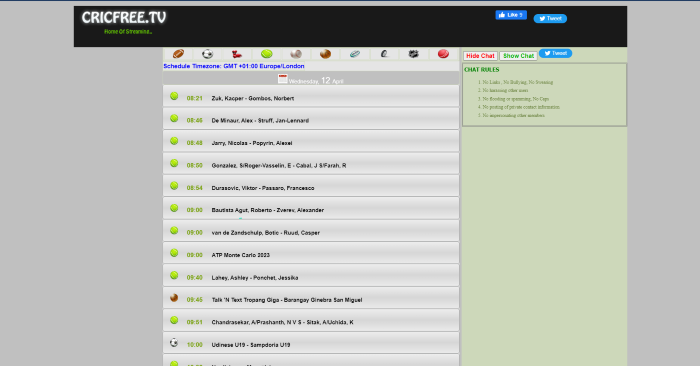The height and width of the screenshot is (366, 700).
Task: Open Zuk, Kacper - Gombos, Norbert match
Action: pyautogui.click(x=253, y=98)
